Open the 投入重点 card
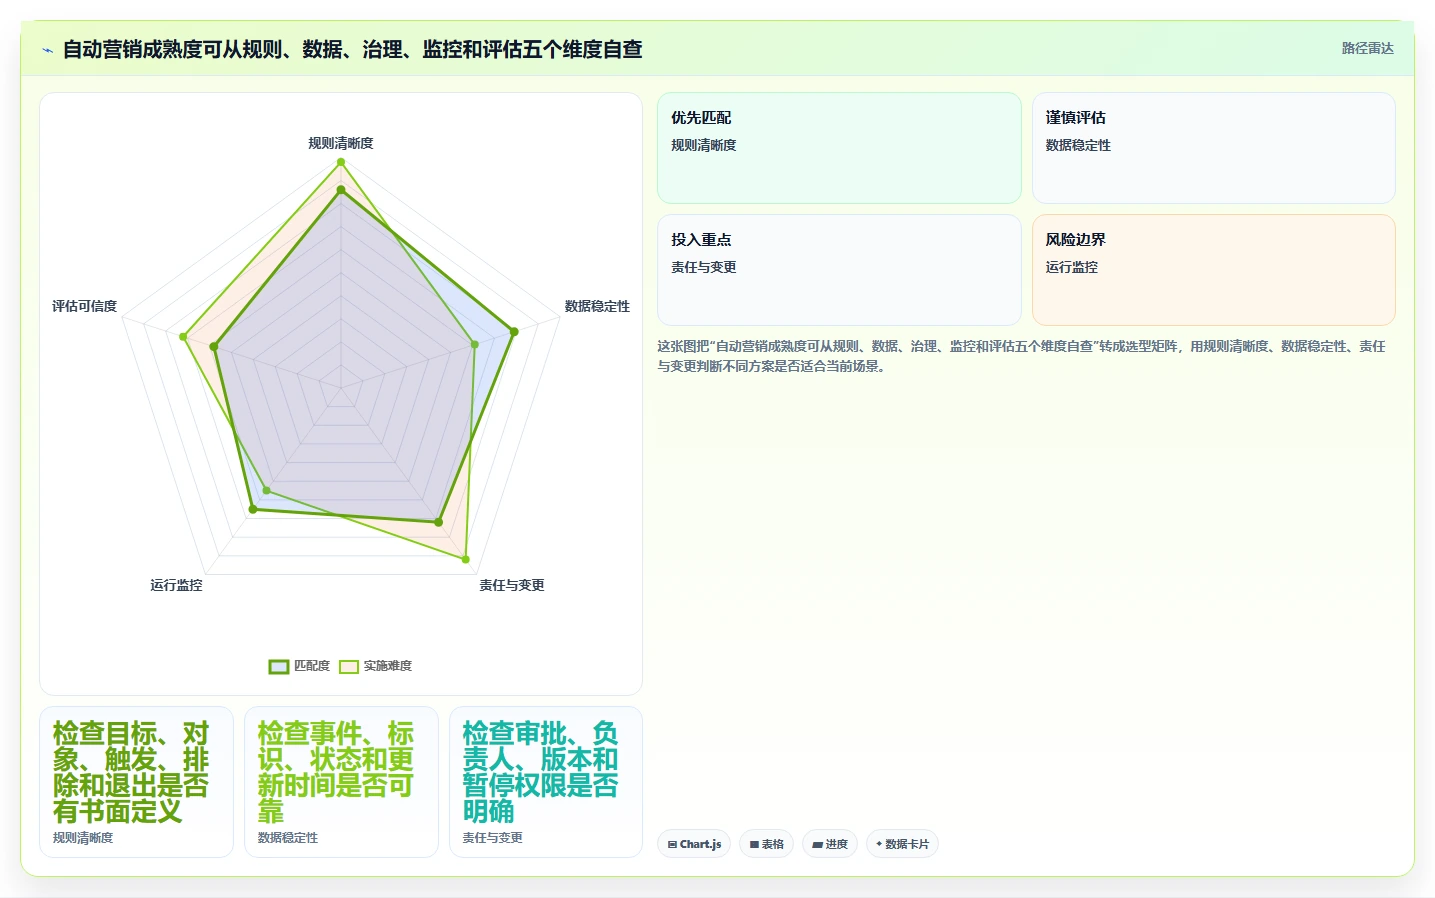 click(839, 270)
